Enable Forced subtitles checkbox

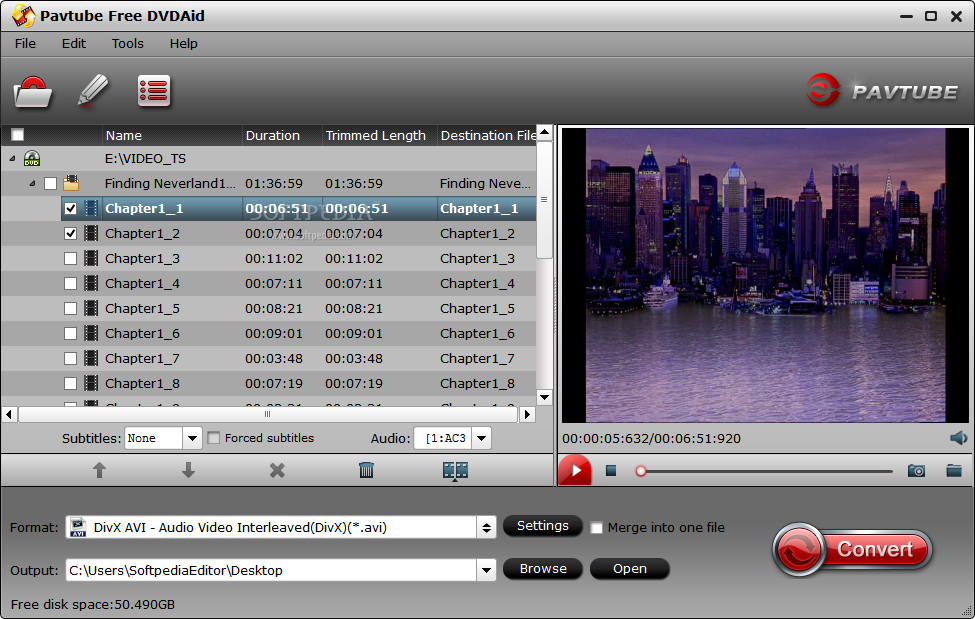[214, 438]
